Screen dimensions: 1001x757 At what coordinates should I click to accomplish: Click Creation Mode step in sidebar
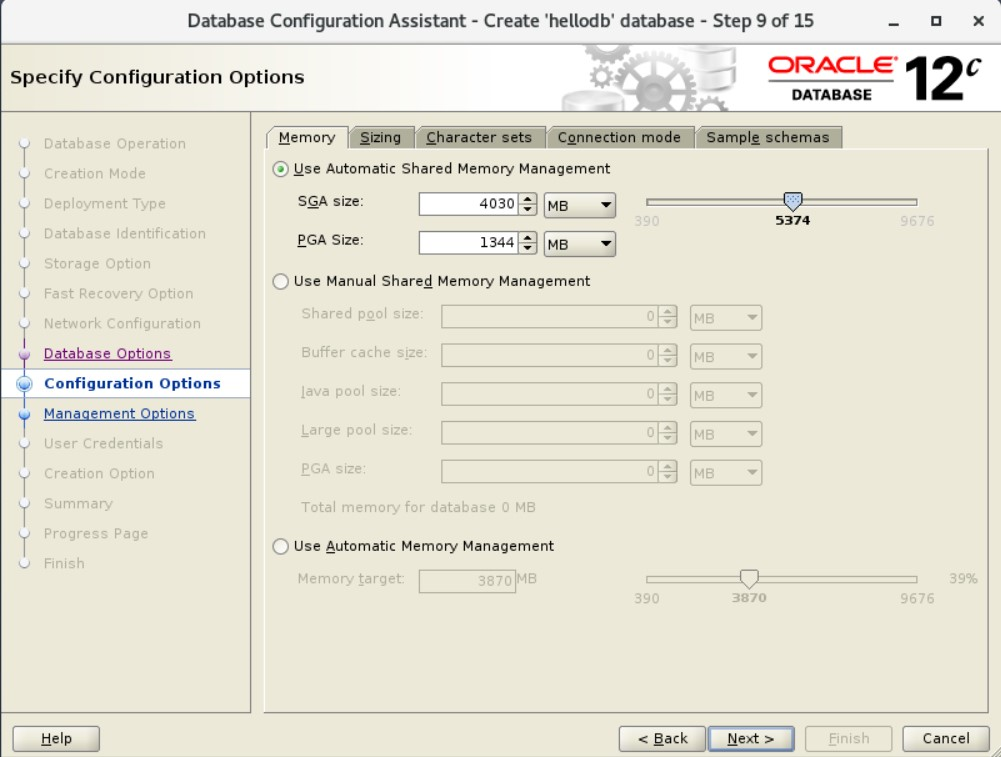pyautogui.click(x=94, y=174)
